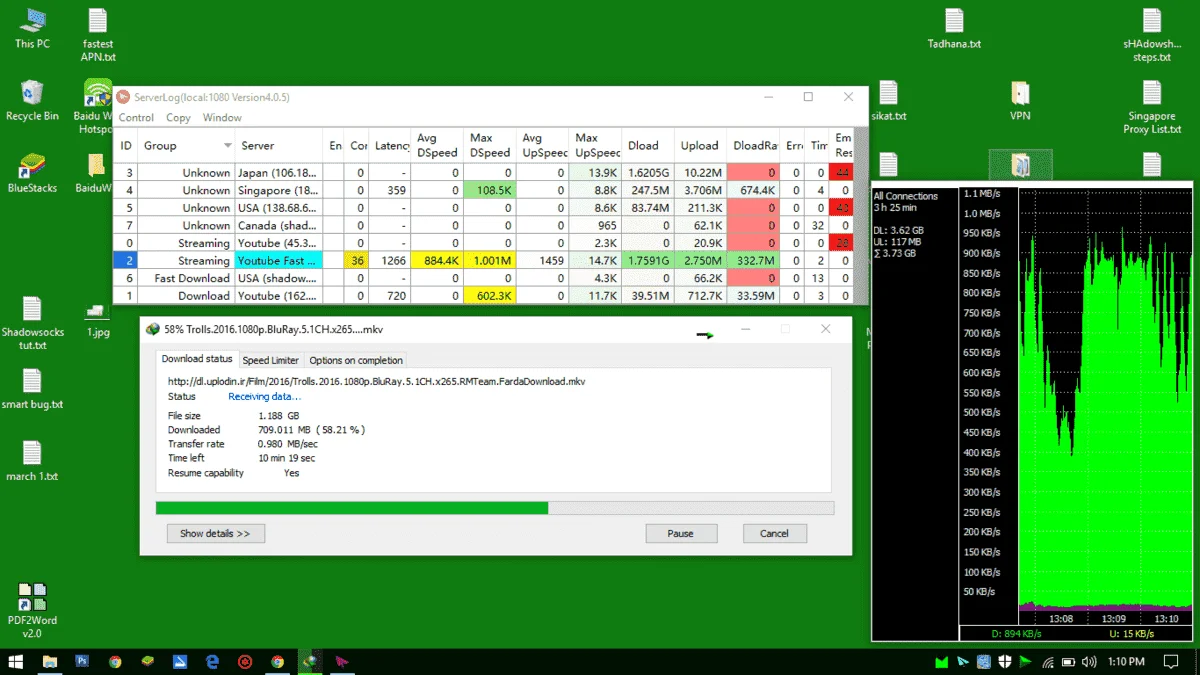This screenshot has width=1200, height=675.
Task: Click the 674.4K DloadRaw cell
Action: [753, 190]
